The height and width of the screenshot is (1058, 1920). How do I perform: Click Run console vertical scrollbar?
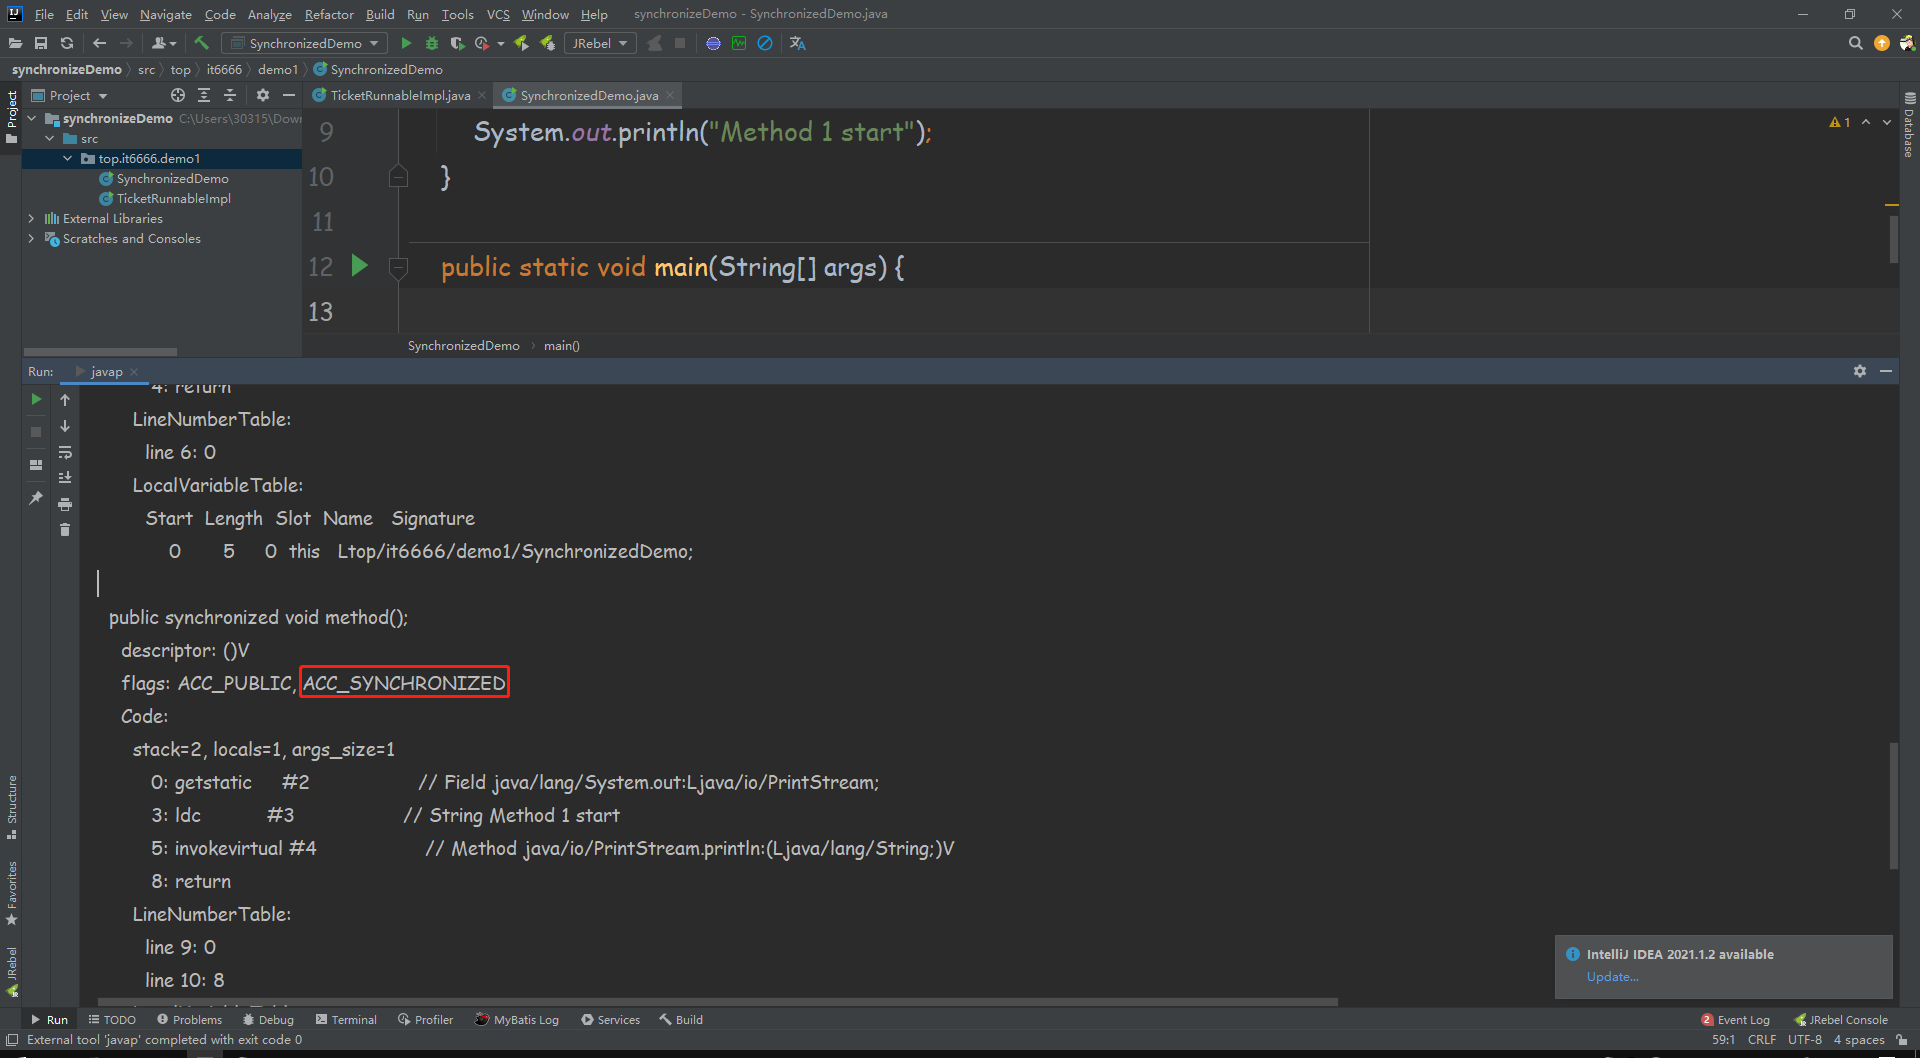(1893, 805)
